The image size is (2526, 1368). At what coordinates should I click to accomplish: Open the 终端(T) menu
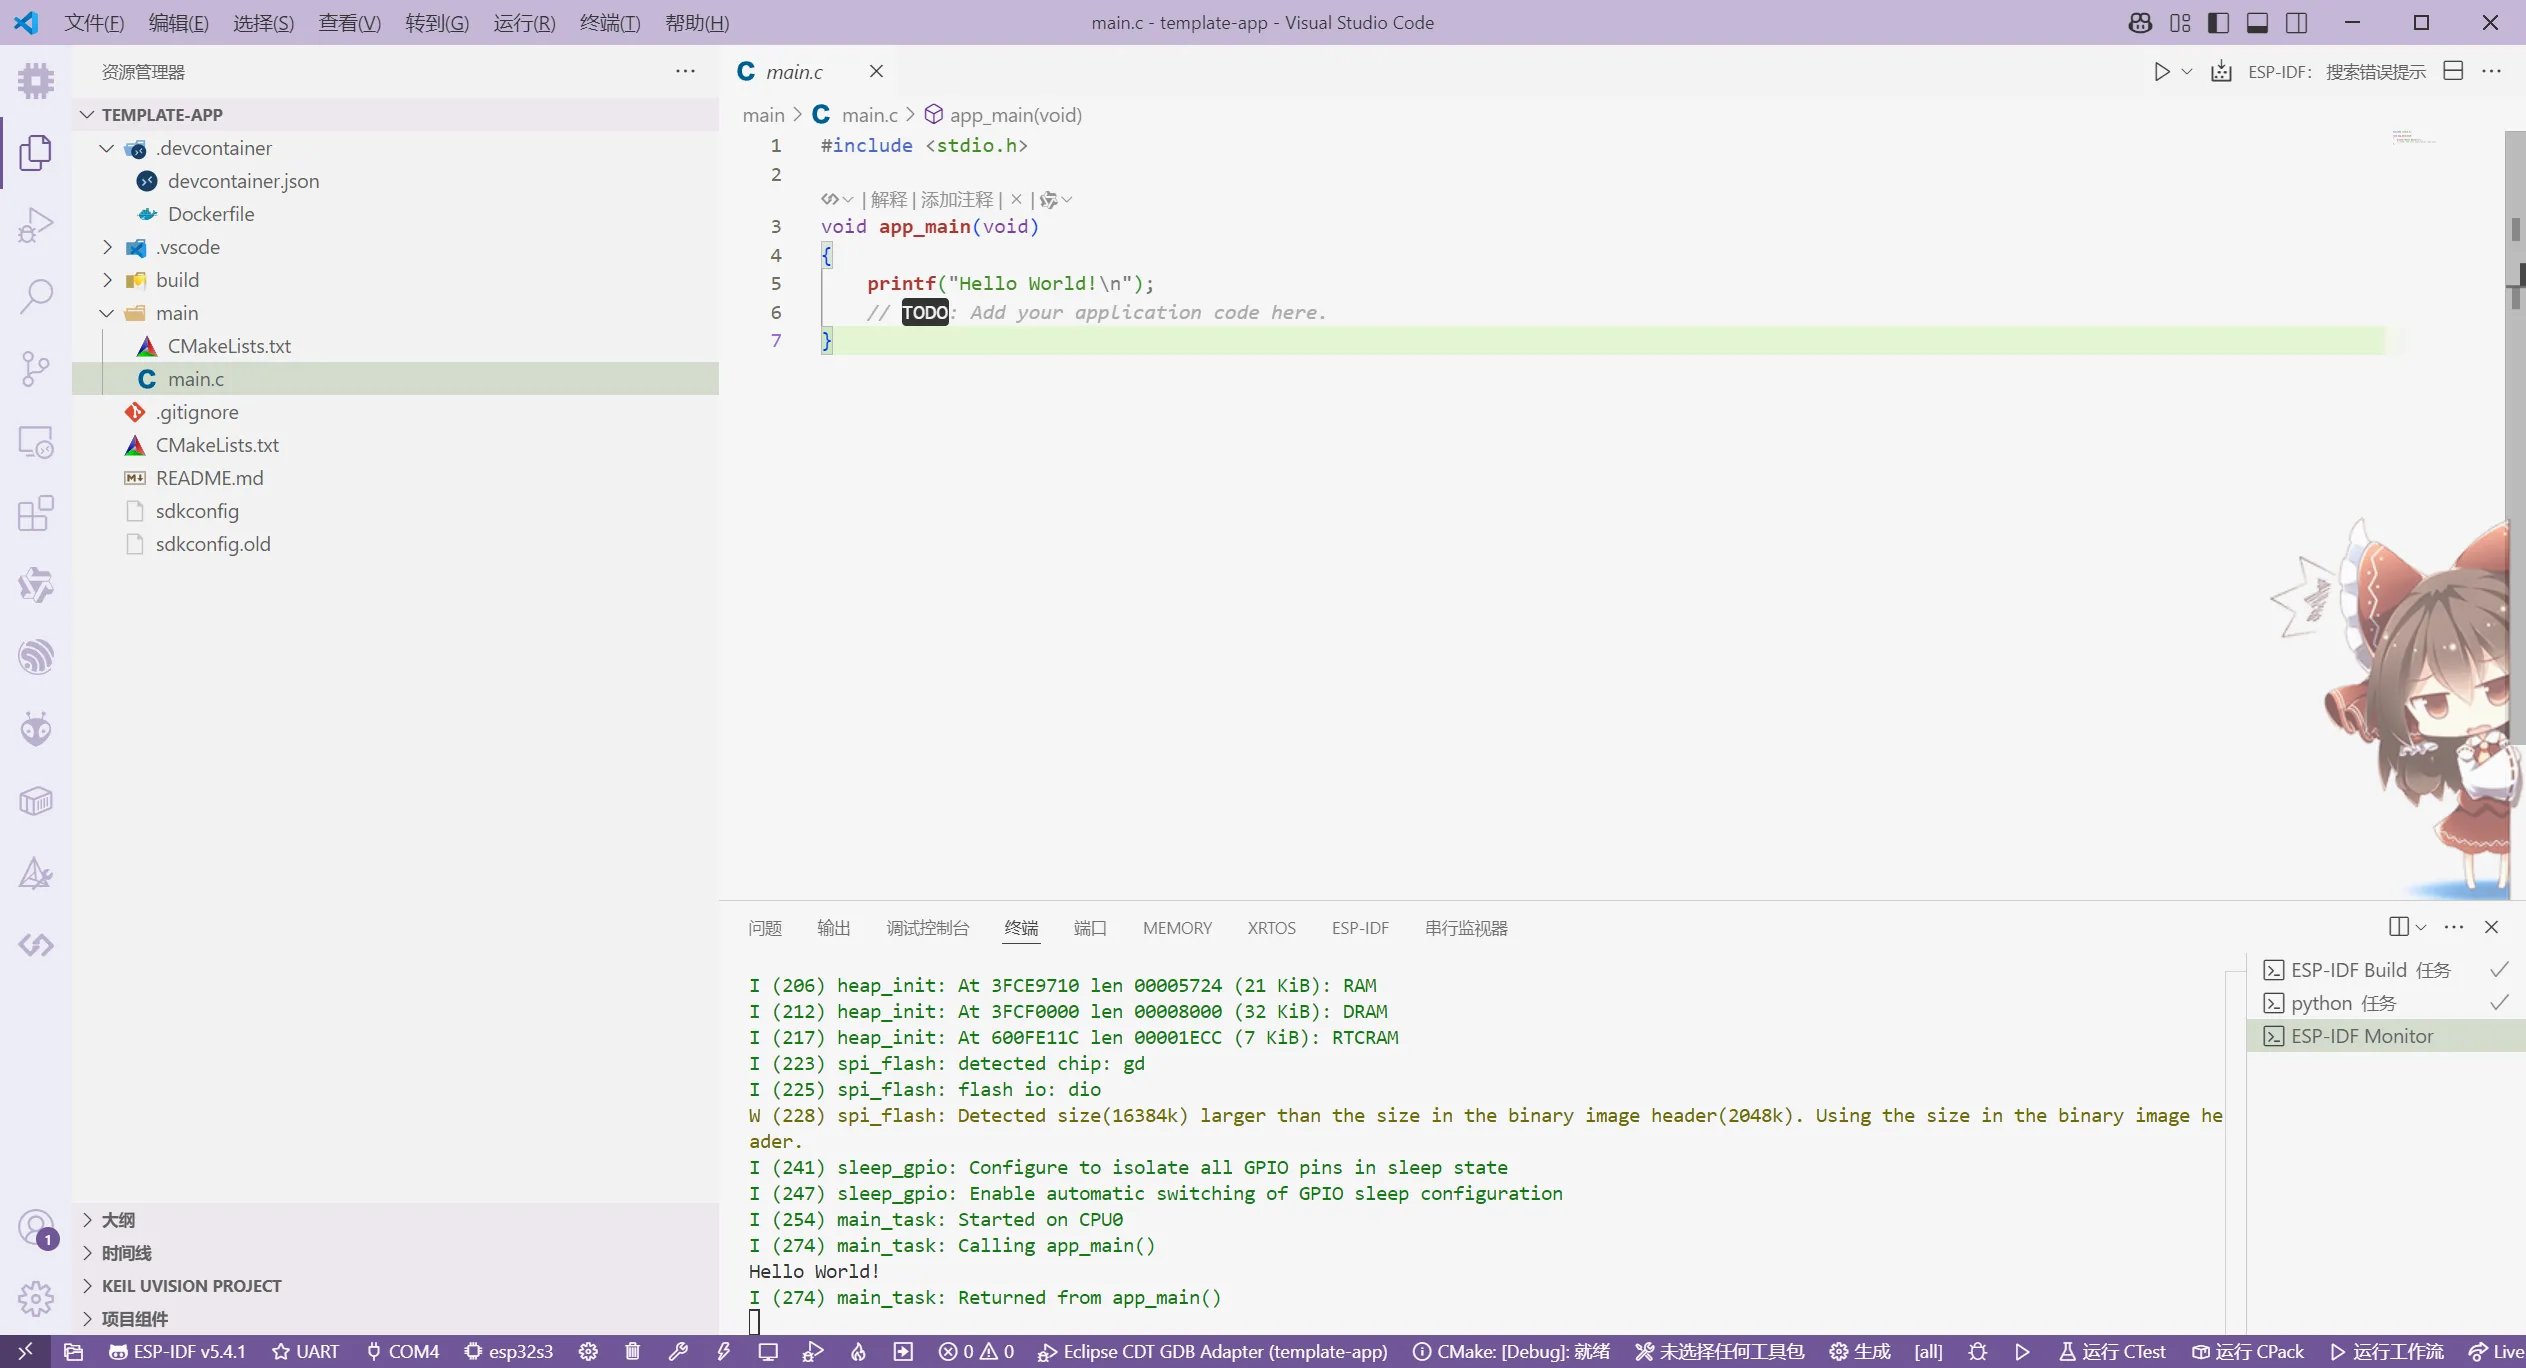(609, 22)
